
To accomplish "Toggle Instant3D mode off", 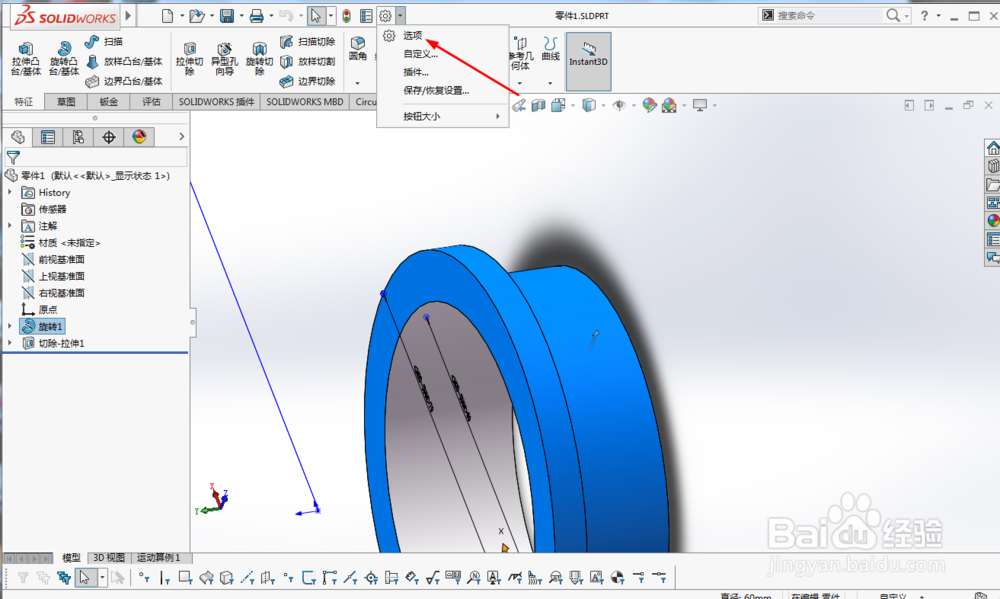I will (588, 61).
